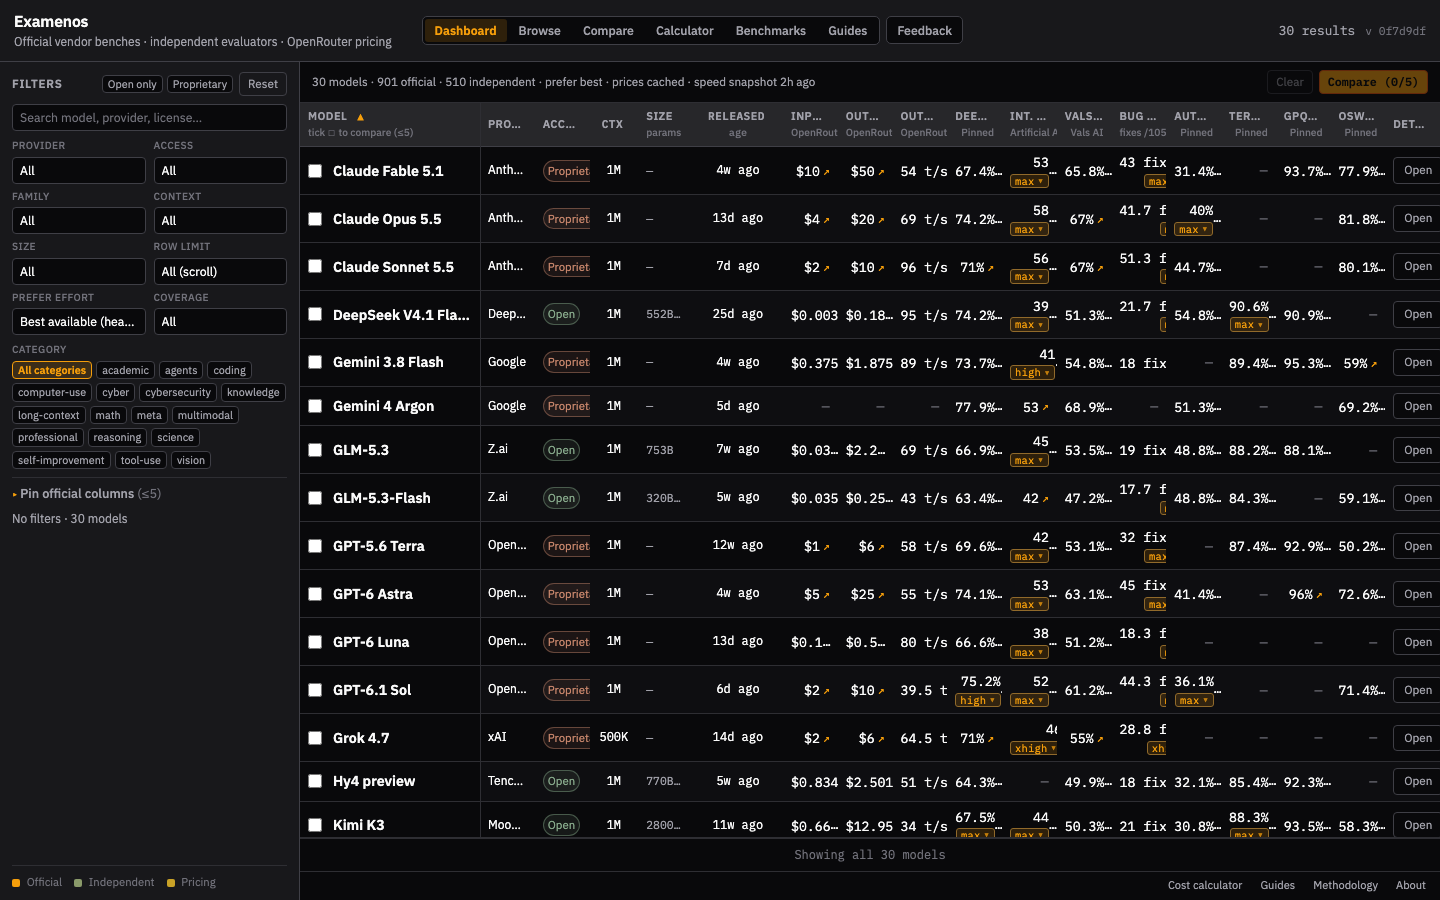Click the sort arrow beside the MODEL header

pos(360,117)
